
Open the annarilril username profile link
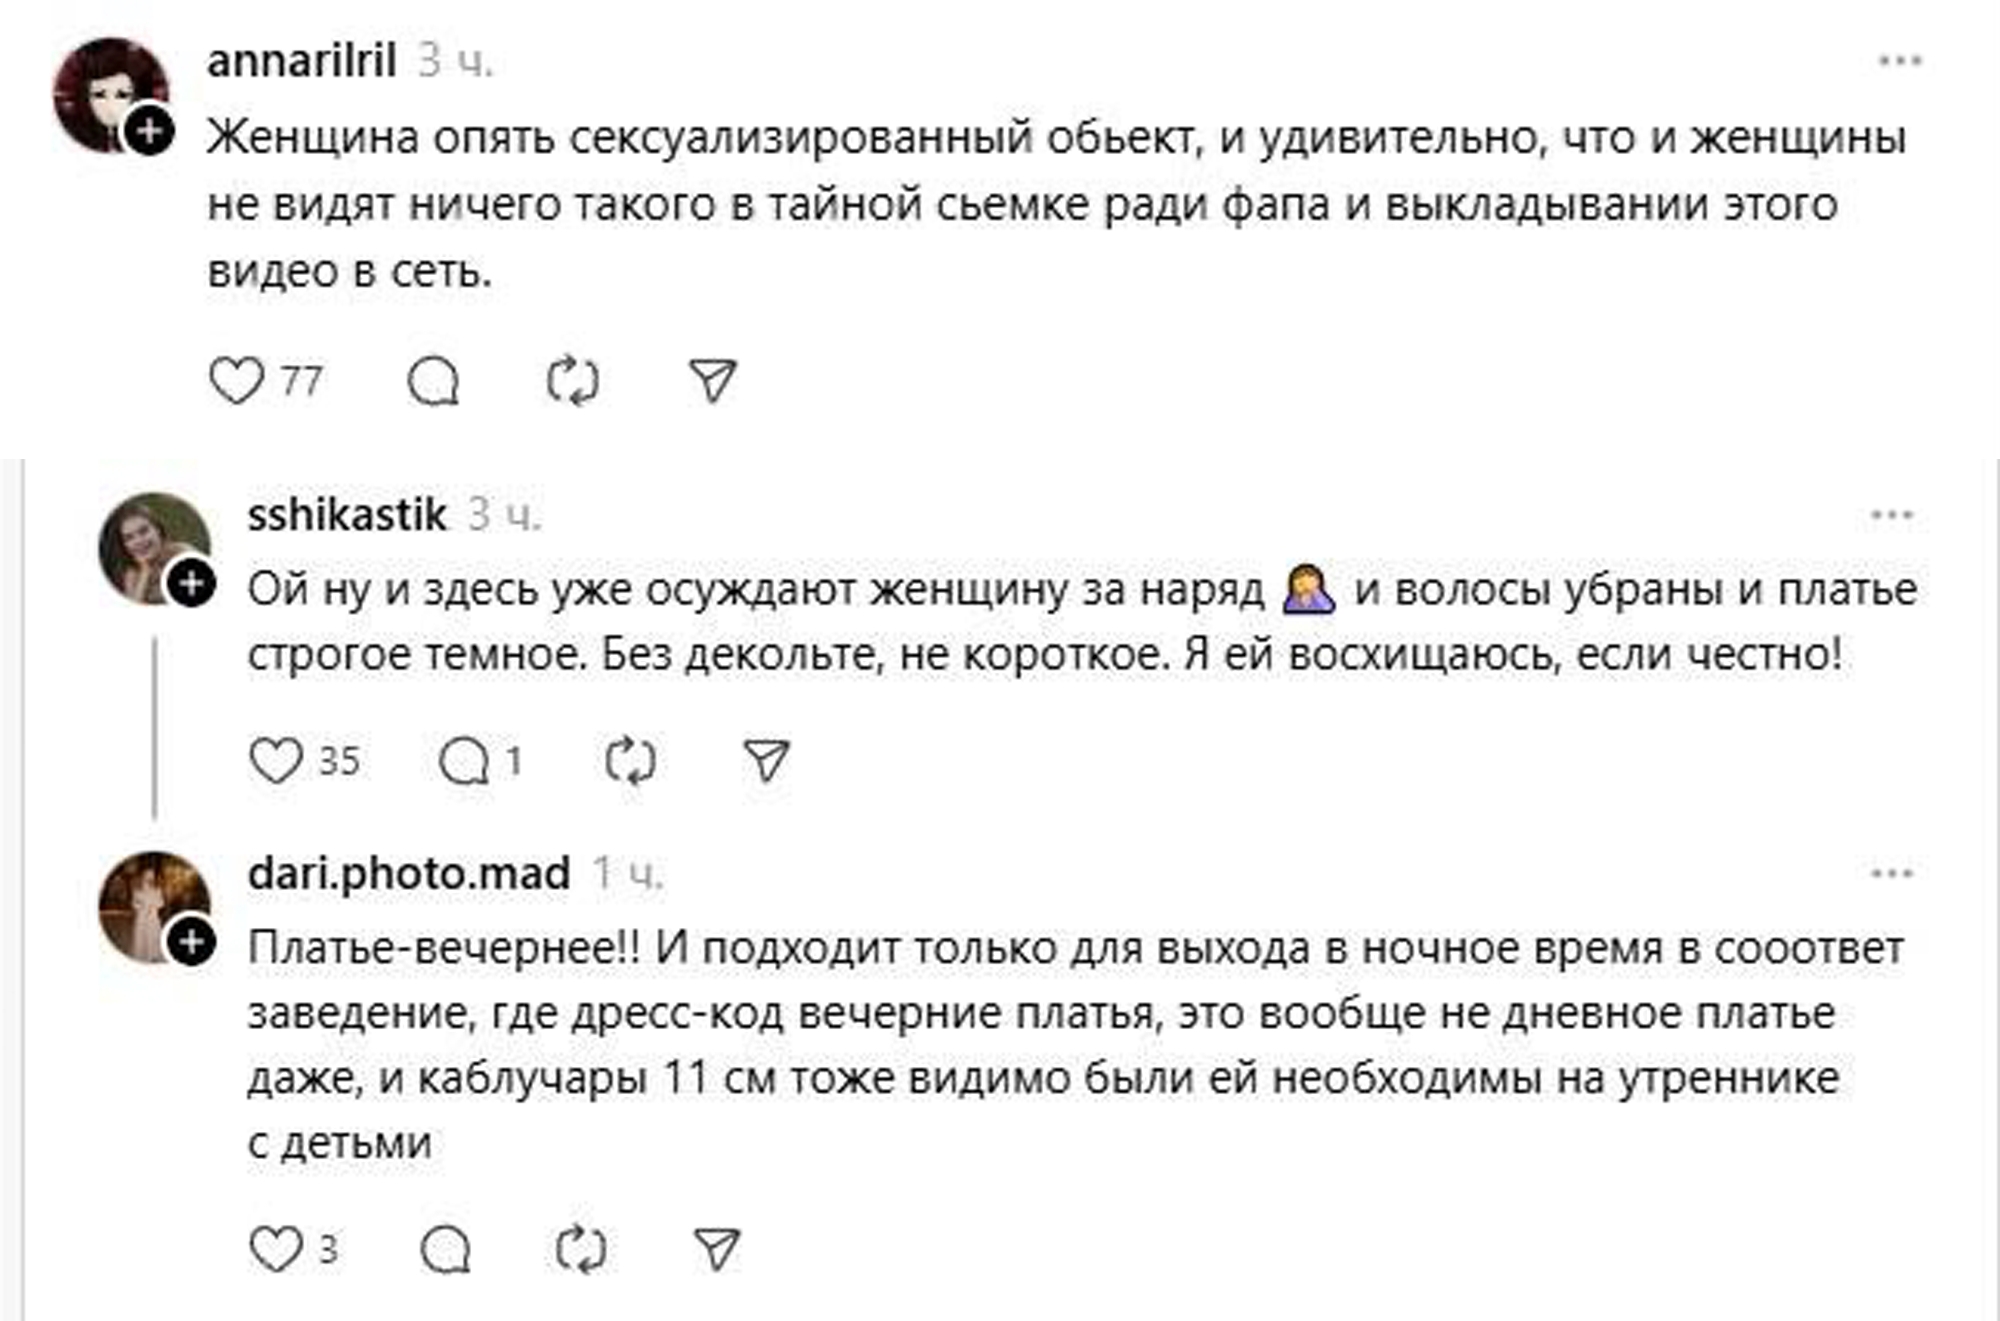(x=301, y=61)
